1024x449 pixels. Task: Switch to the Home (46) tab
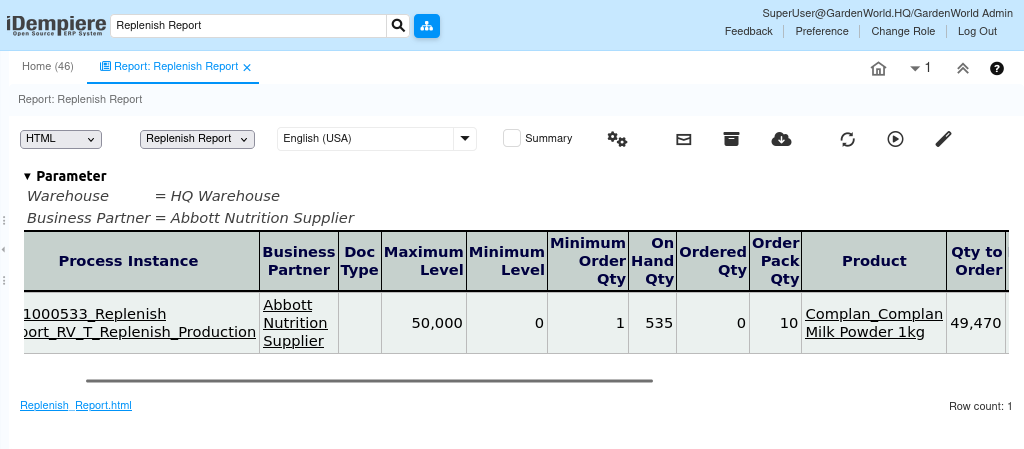click(48, 67)
